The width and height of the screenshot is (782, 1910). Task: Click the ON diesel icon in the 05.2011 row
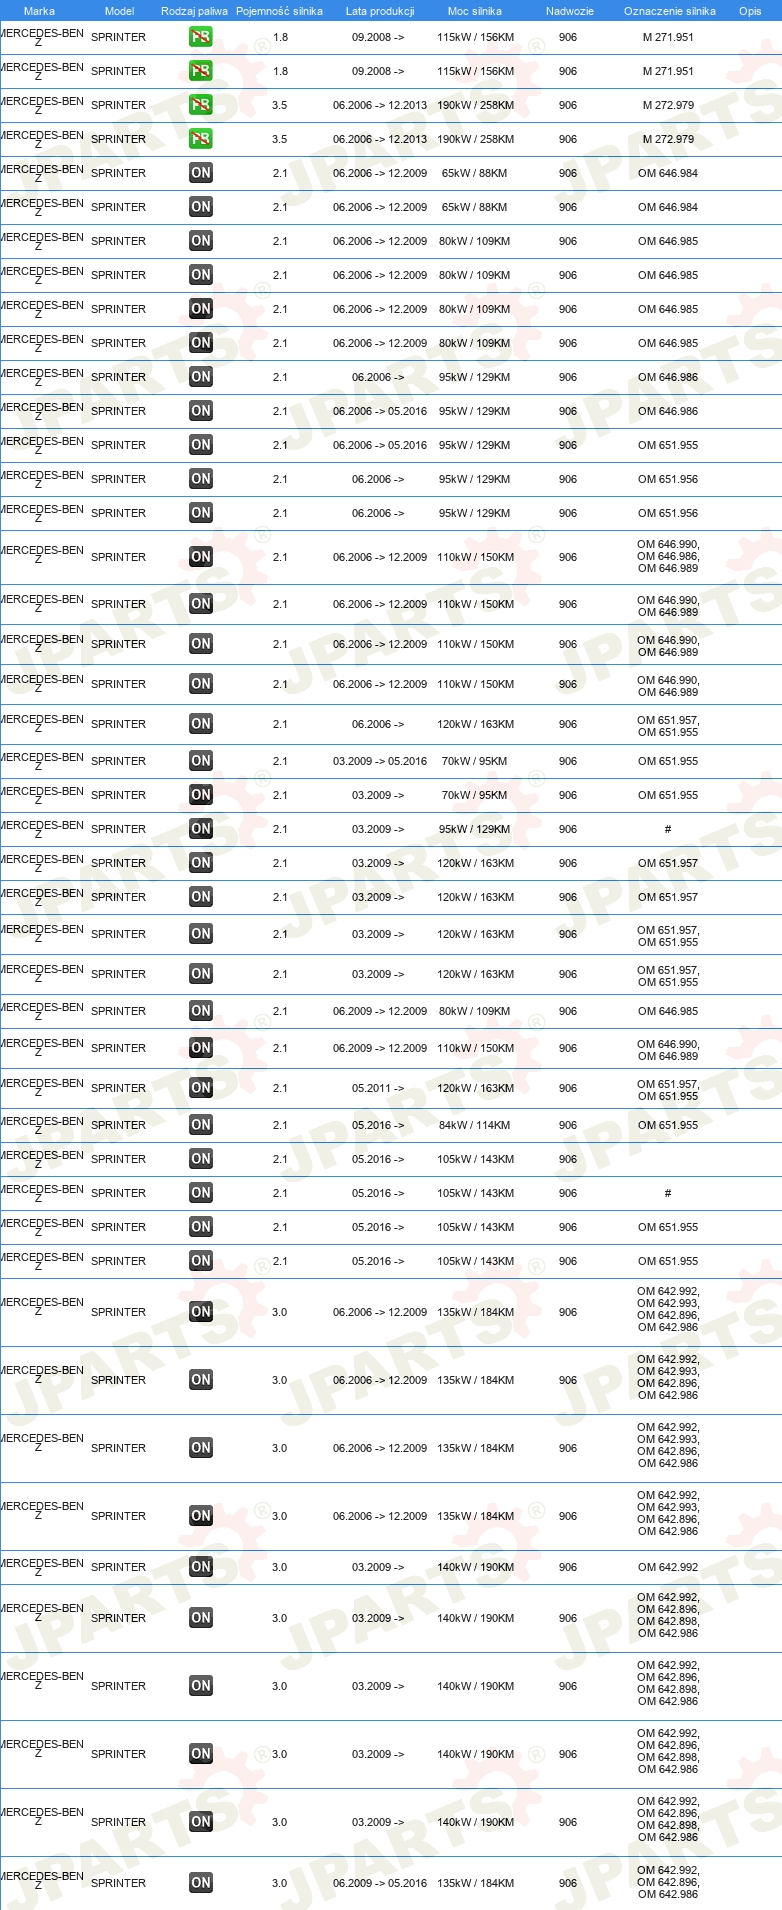click(x=201, y=1088)
